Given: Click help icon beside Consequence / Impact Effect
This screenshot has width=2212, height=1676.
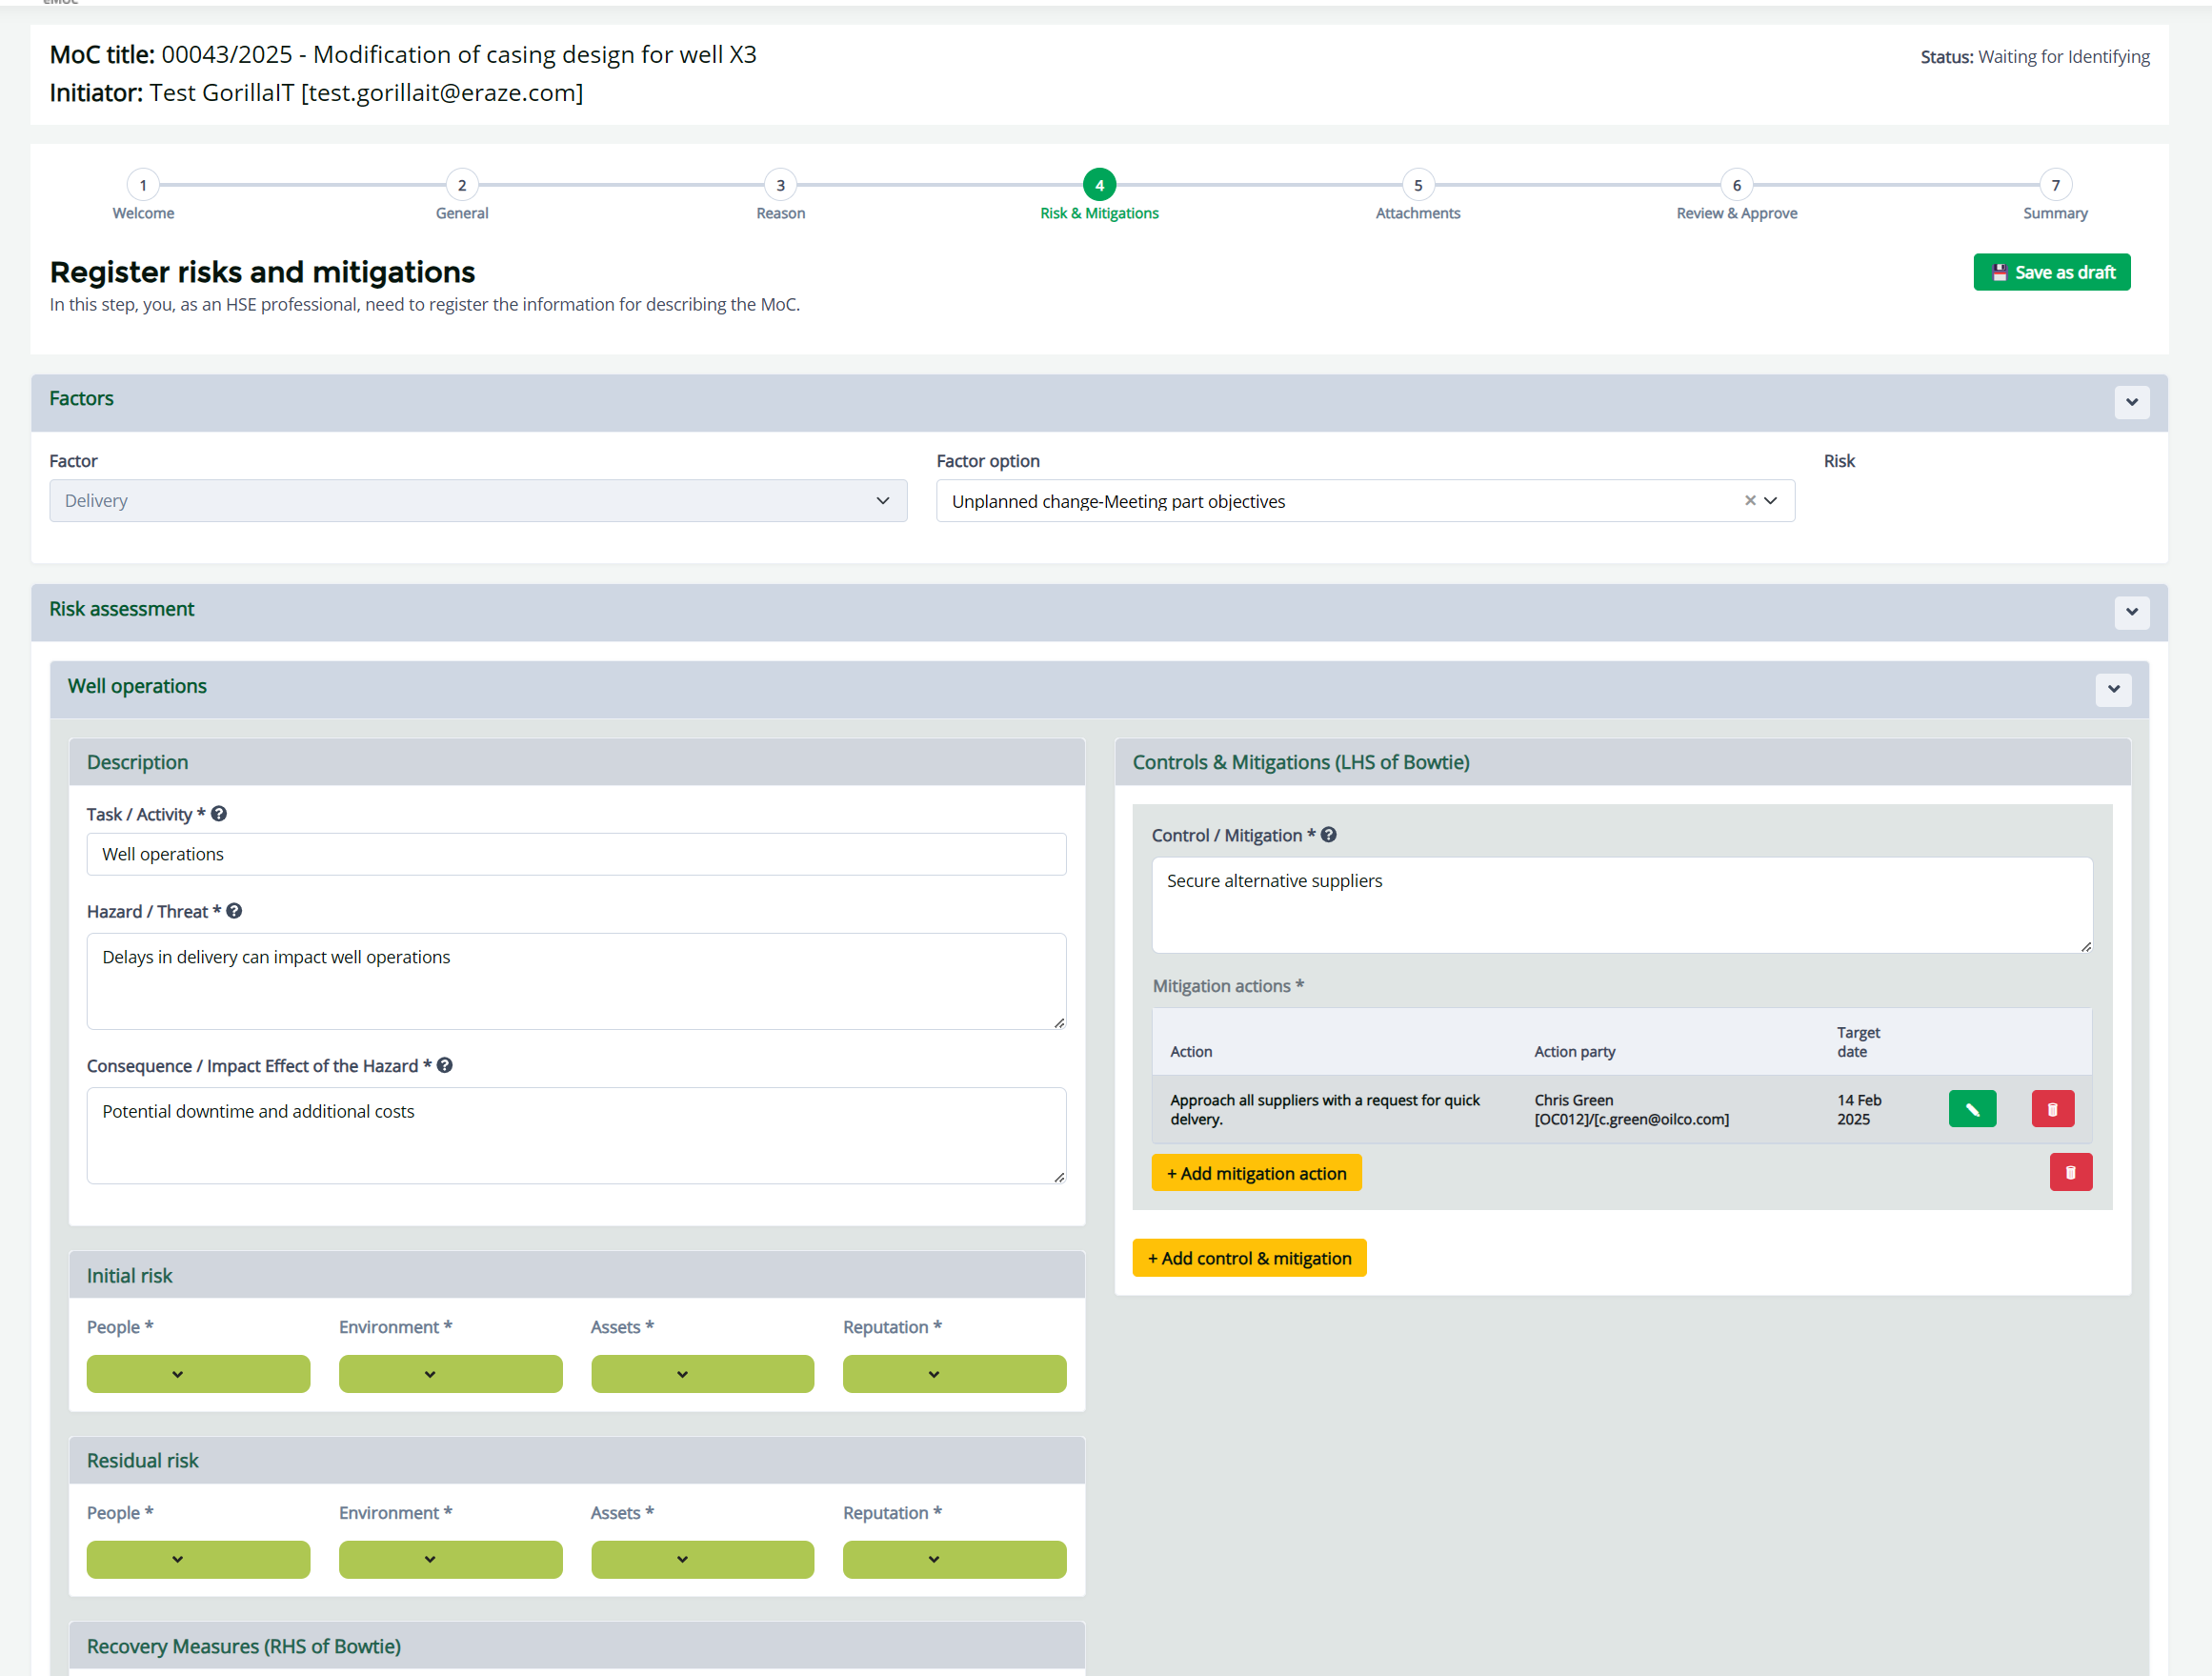Looking at the screenshot, I should point(445,1065).
